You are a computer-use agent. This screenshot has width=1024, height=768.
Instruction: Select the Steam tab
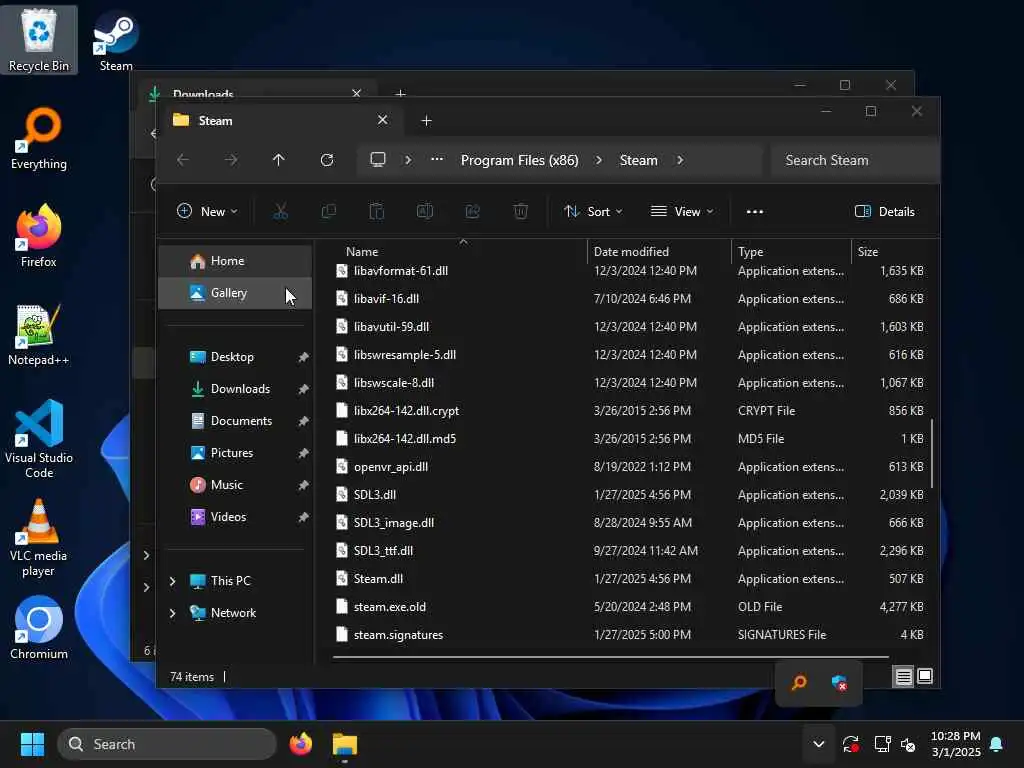281,121
